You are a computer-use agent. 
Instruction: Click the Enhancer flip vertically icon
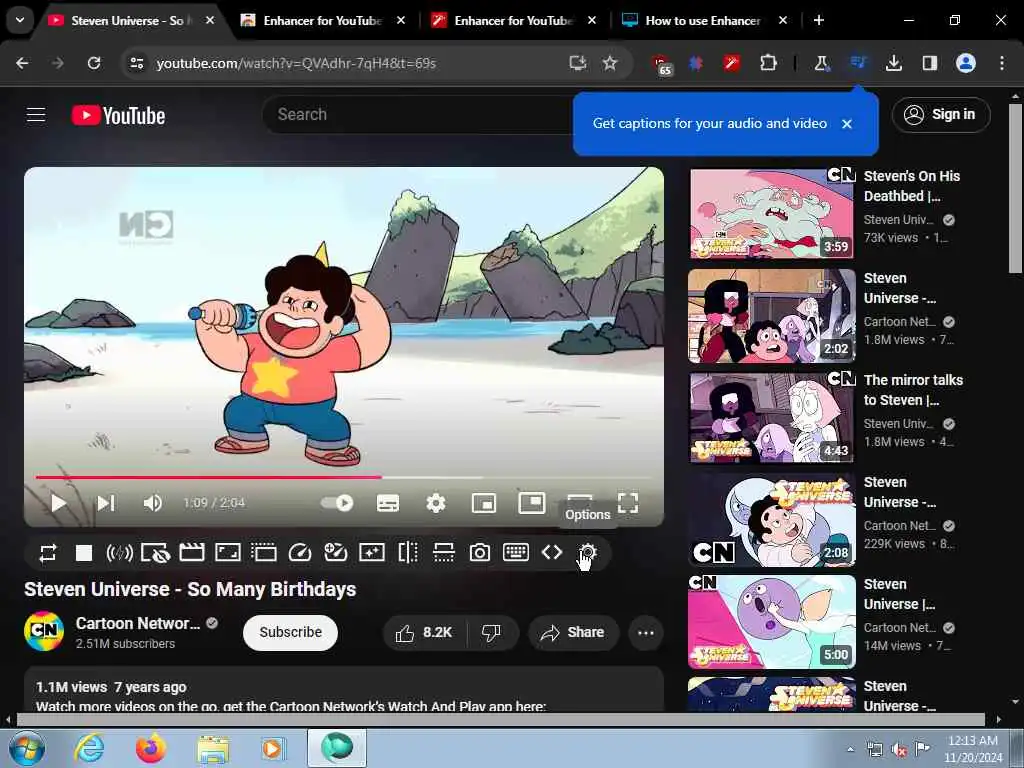(x=444, y=553)
